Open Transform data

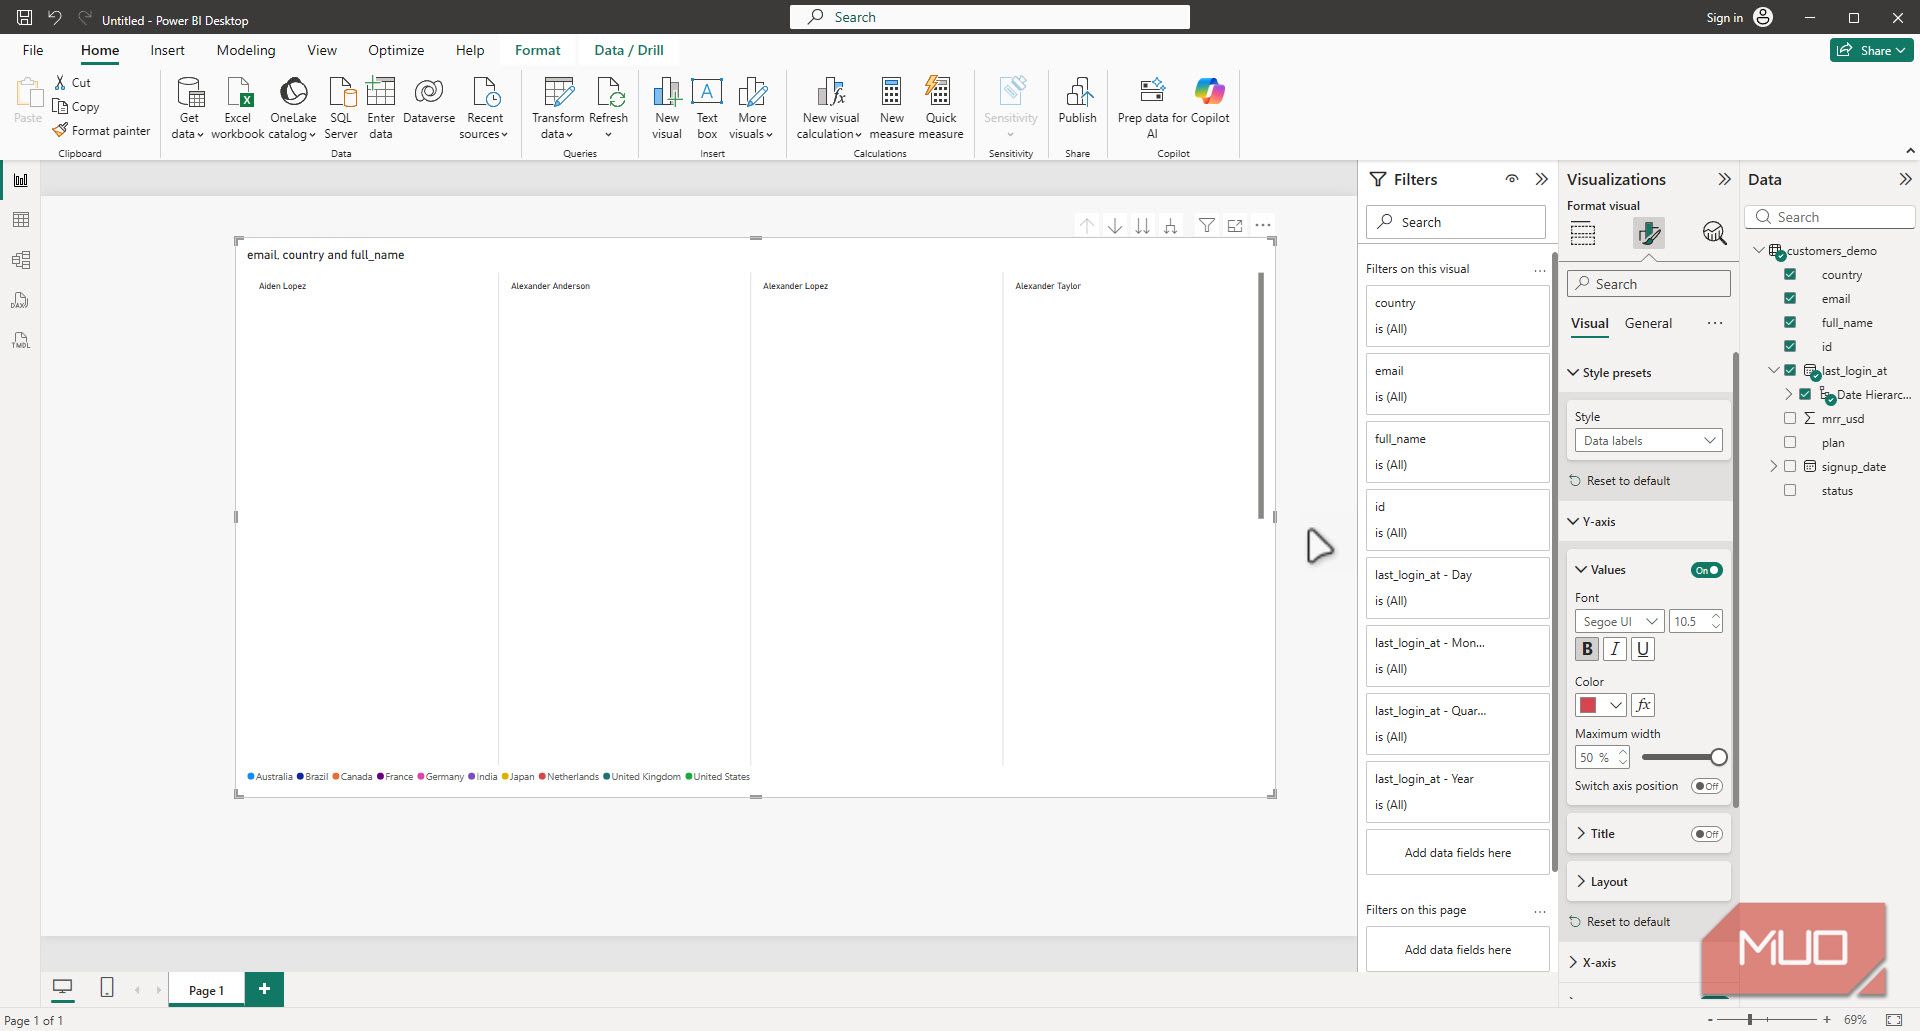point(557,108)
